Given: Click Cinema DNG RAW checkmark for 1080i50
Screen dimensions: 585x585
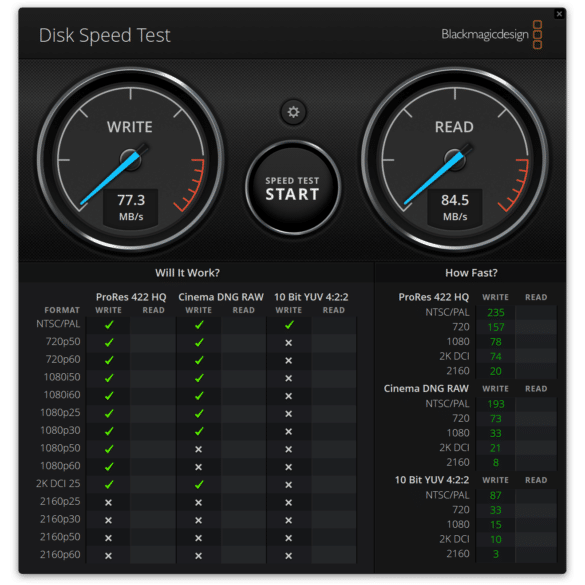Looking at the screenshot, I should click(199, 378).
